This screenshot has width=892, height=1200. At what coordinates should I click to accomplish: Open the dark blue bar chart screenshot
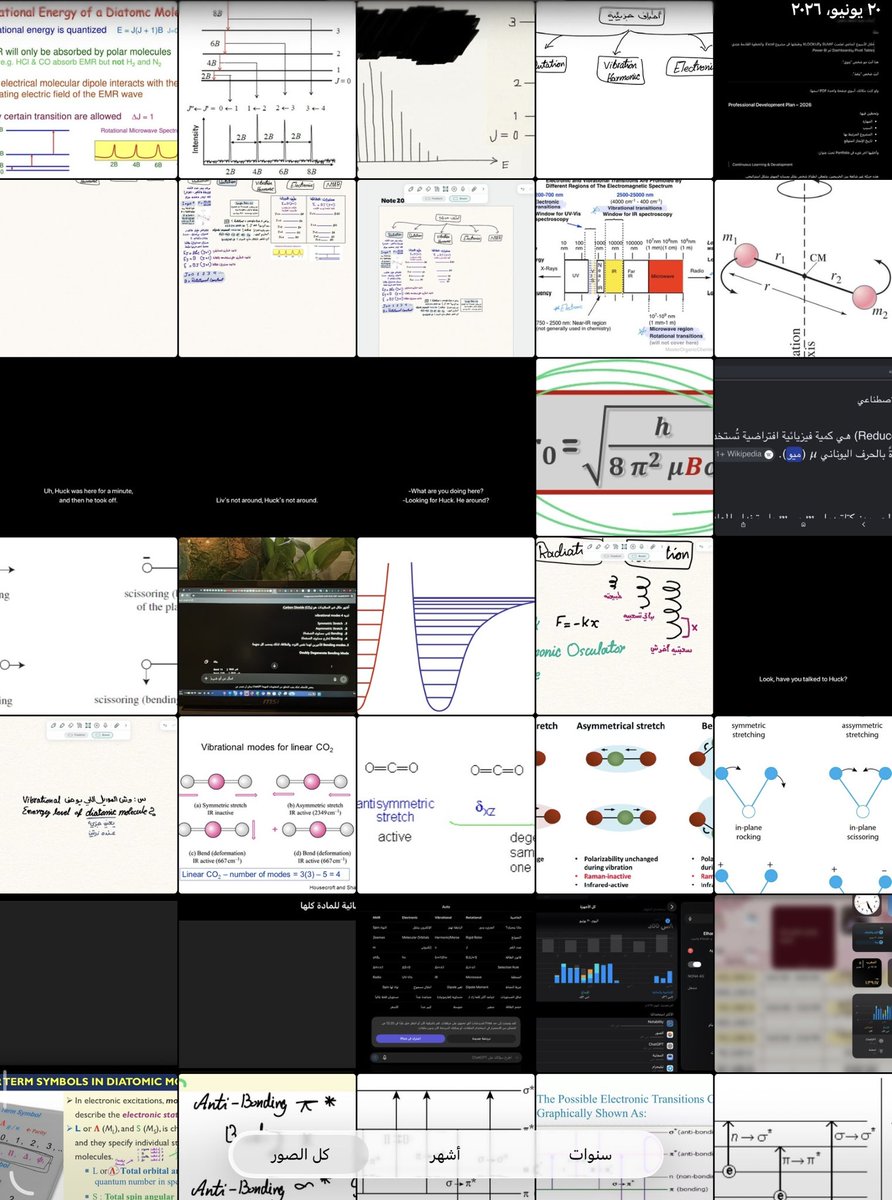624,984
